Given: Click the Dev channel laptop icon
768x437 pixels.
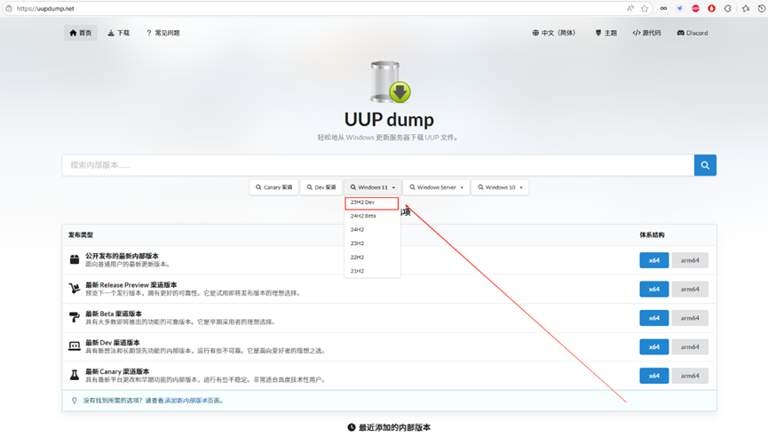Looking at the screenshot, I should coord(74,346).
